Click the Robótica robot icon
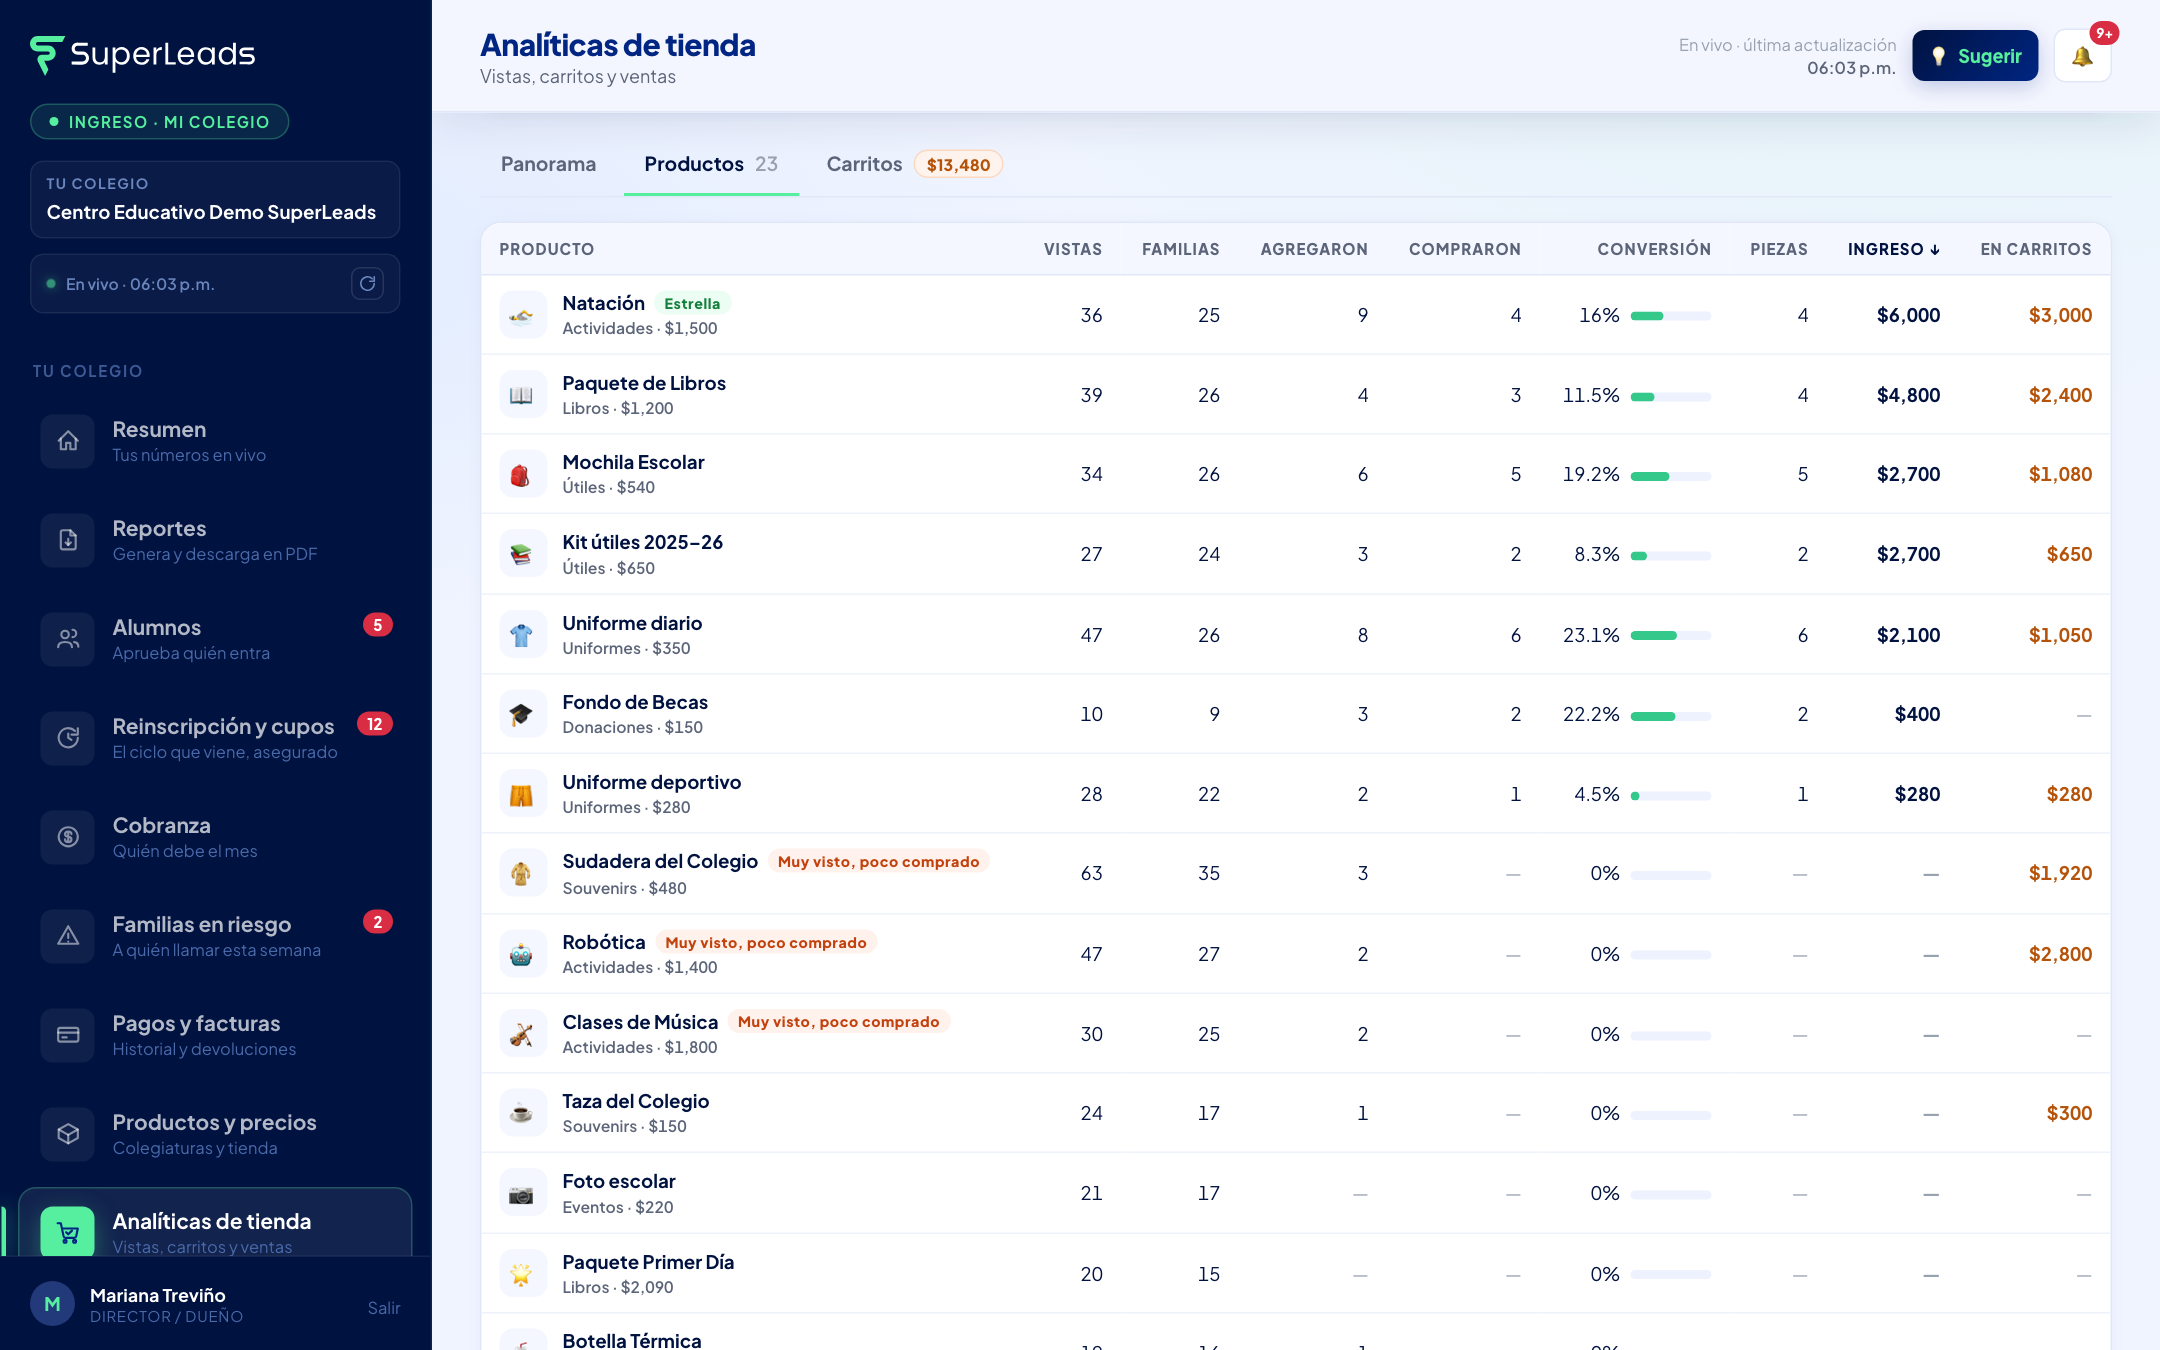The height and width of the screenshot is (1350, 2160). pos(522,954)
